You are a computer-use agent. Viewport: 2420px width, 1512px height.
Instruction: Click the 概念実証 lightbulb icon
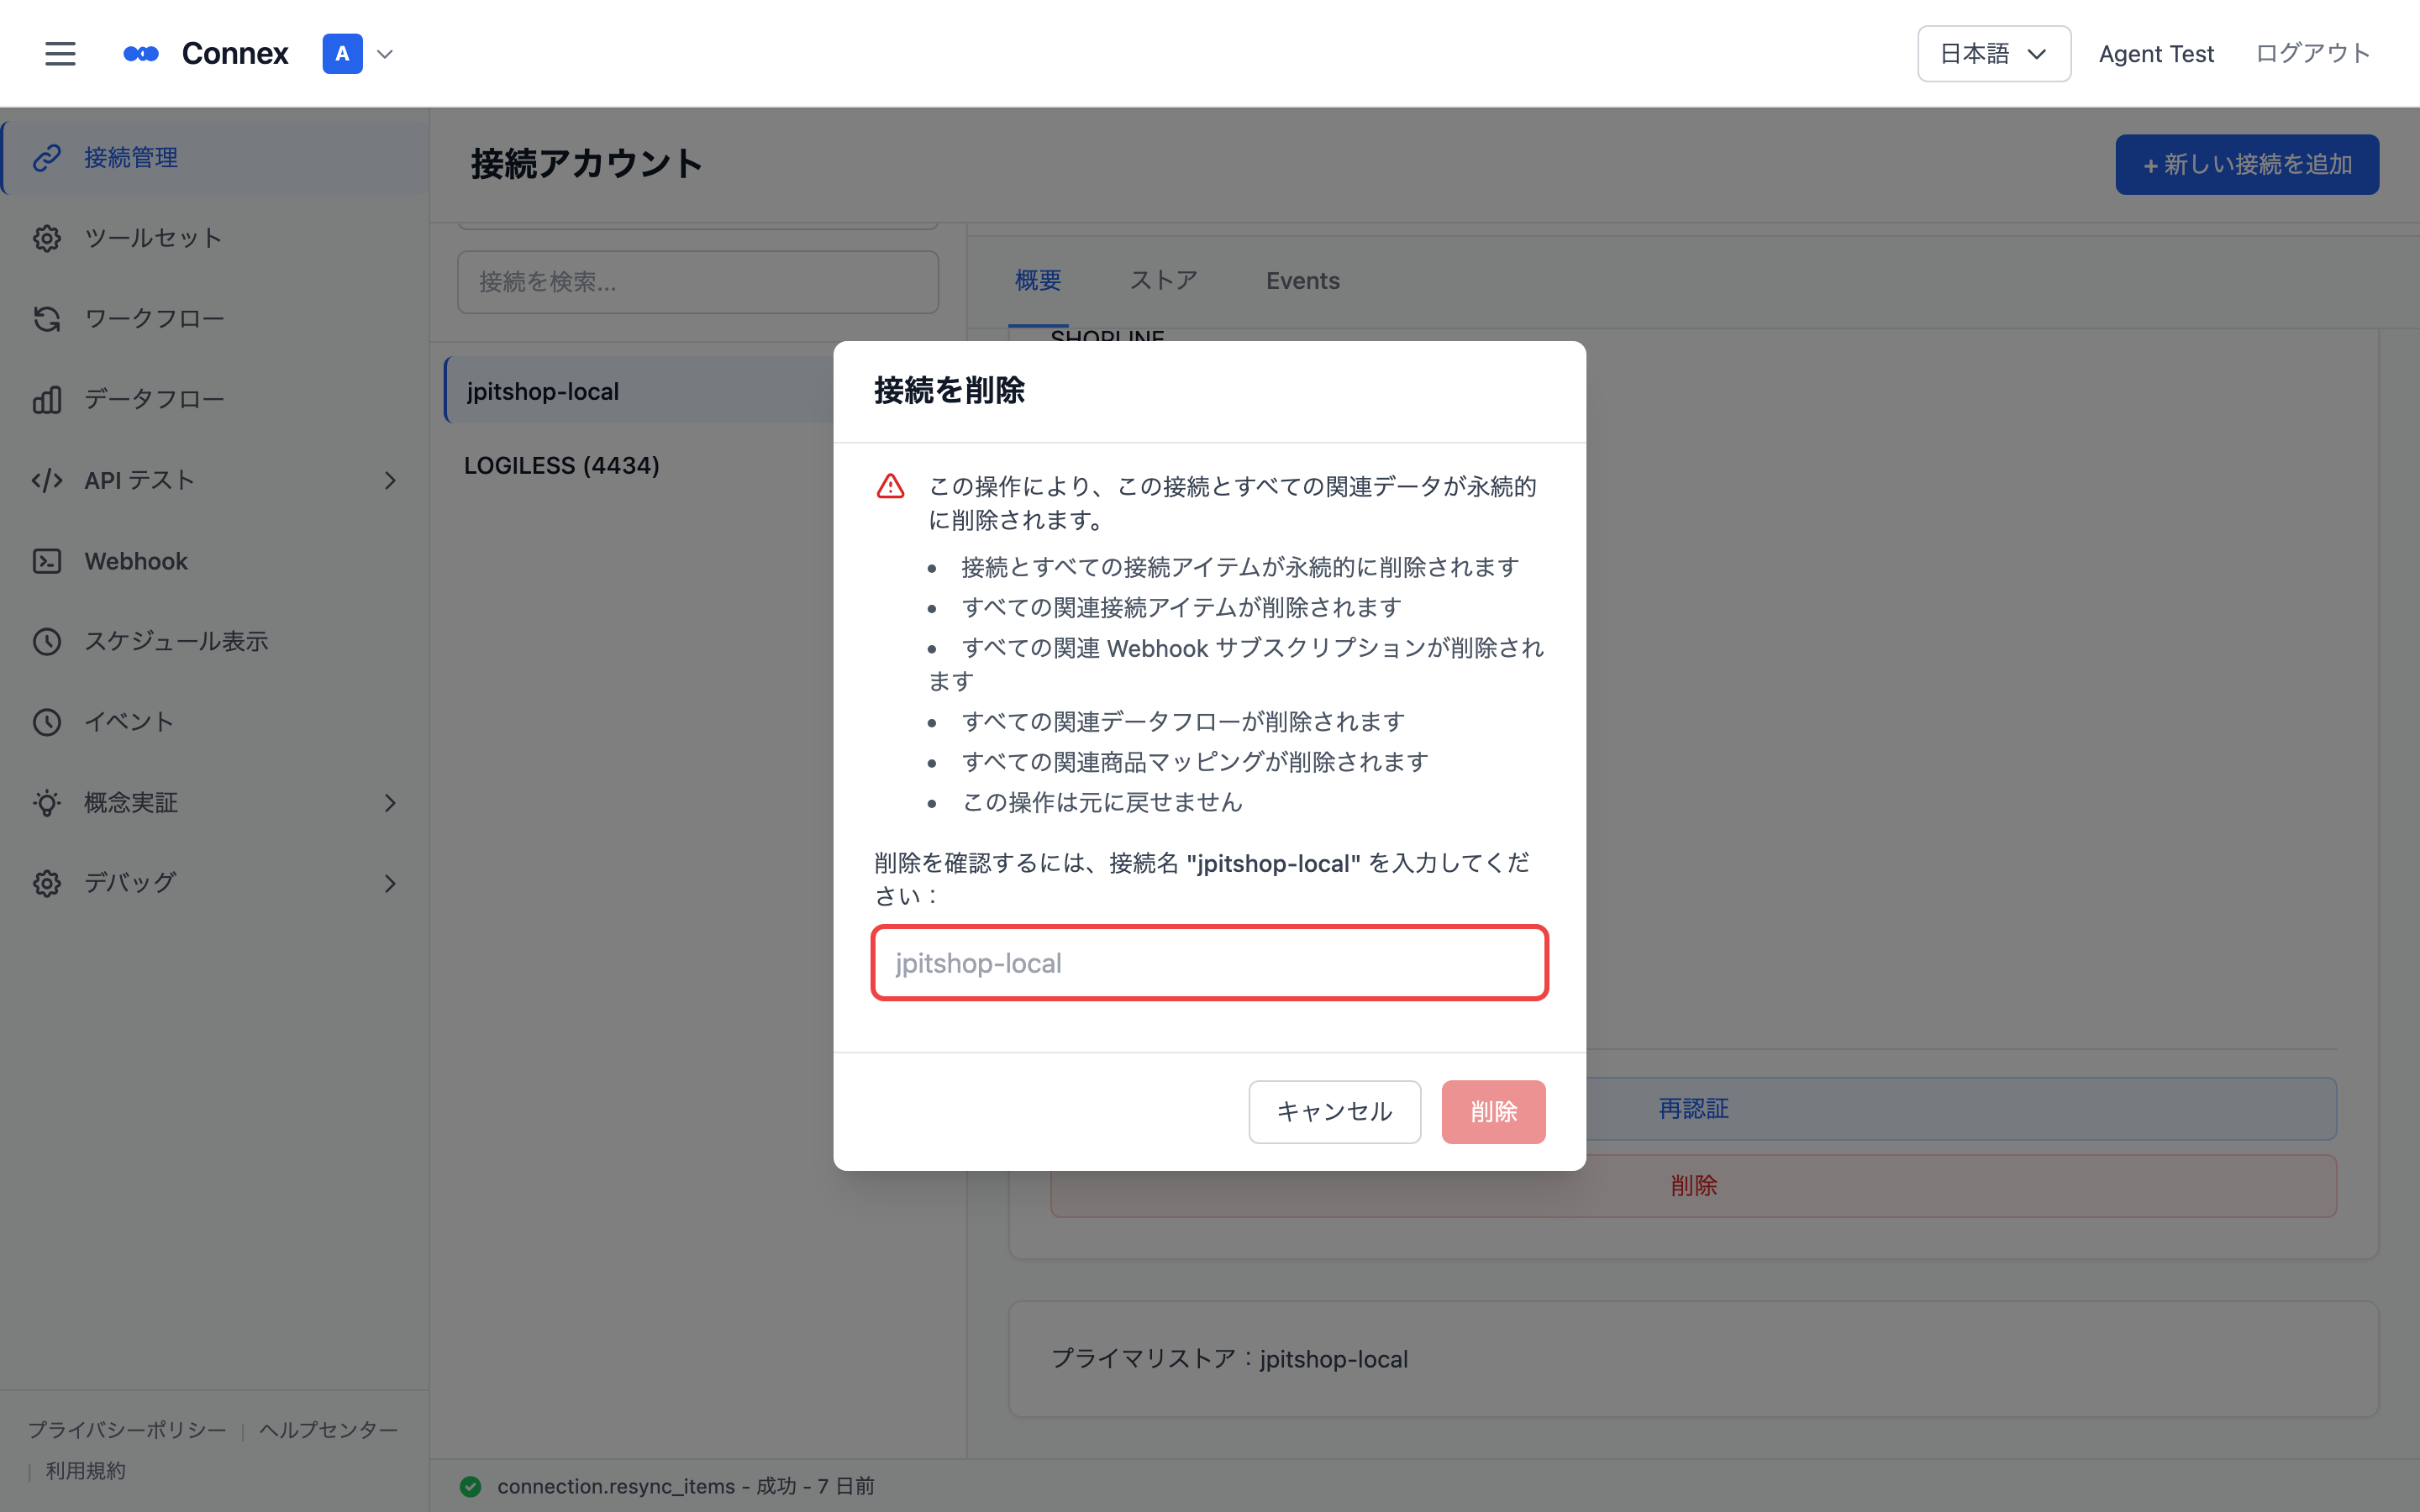click(47, 803)
